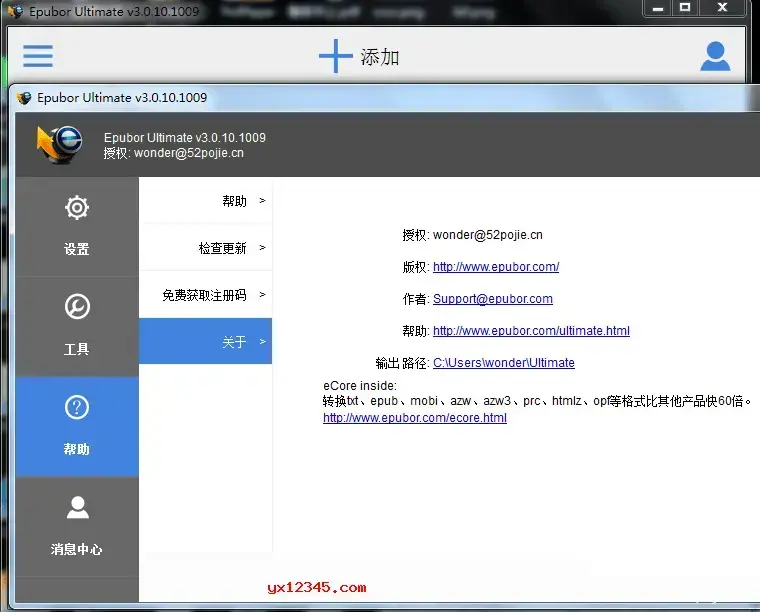Screen dimensions: 760x612
Task: Open output path C:\Users\wonder\Ultimate link
Action: coord(504,362)
